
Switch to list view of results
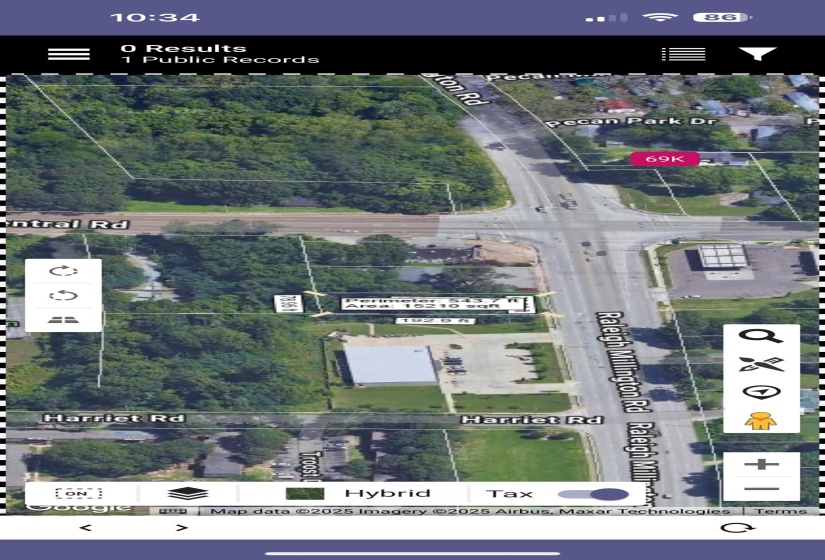click(x=683, y=53)
